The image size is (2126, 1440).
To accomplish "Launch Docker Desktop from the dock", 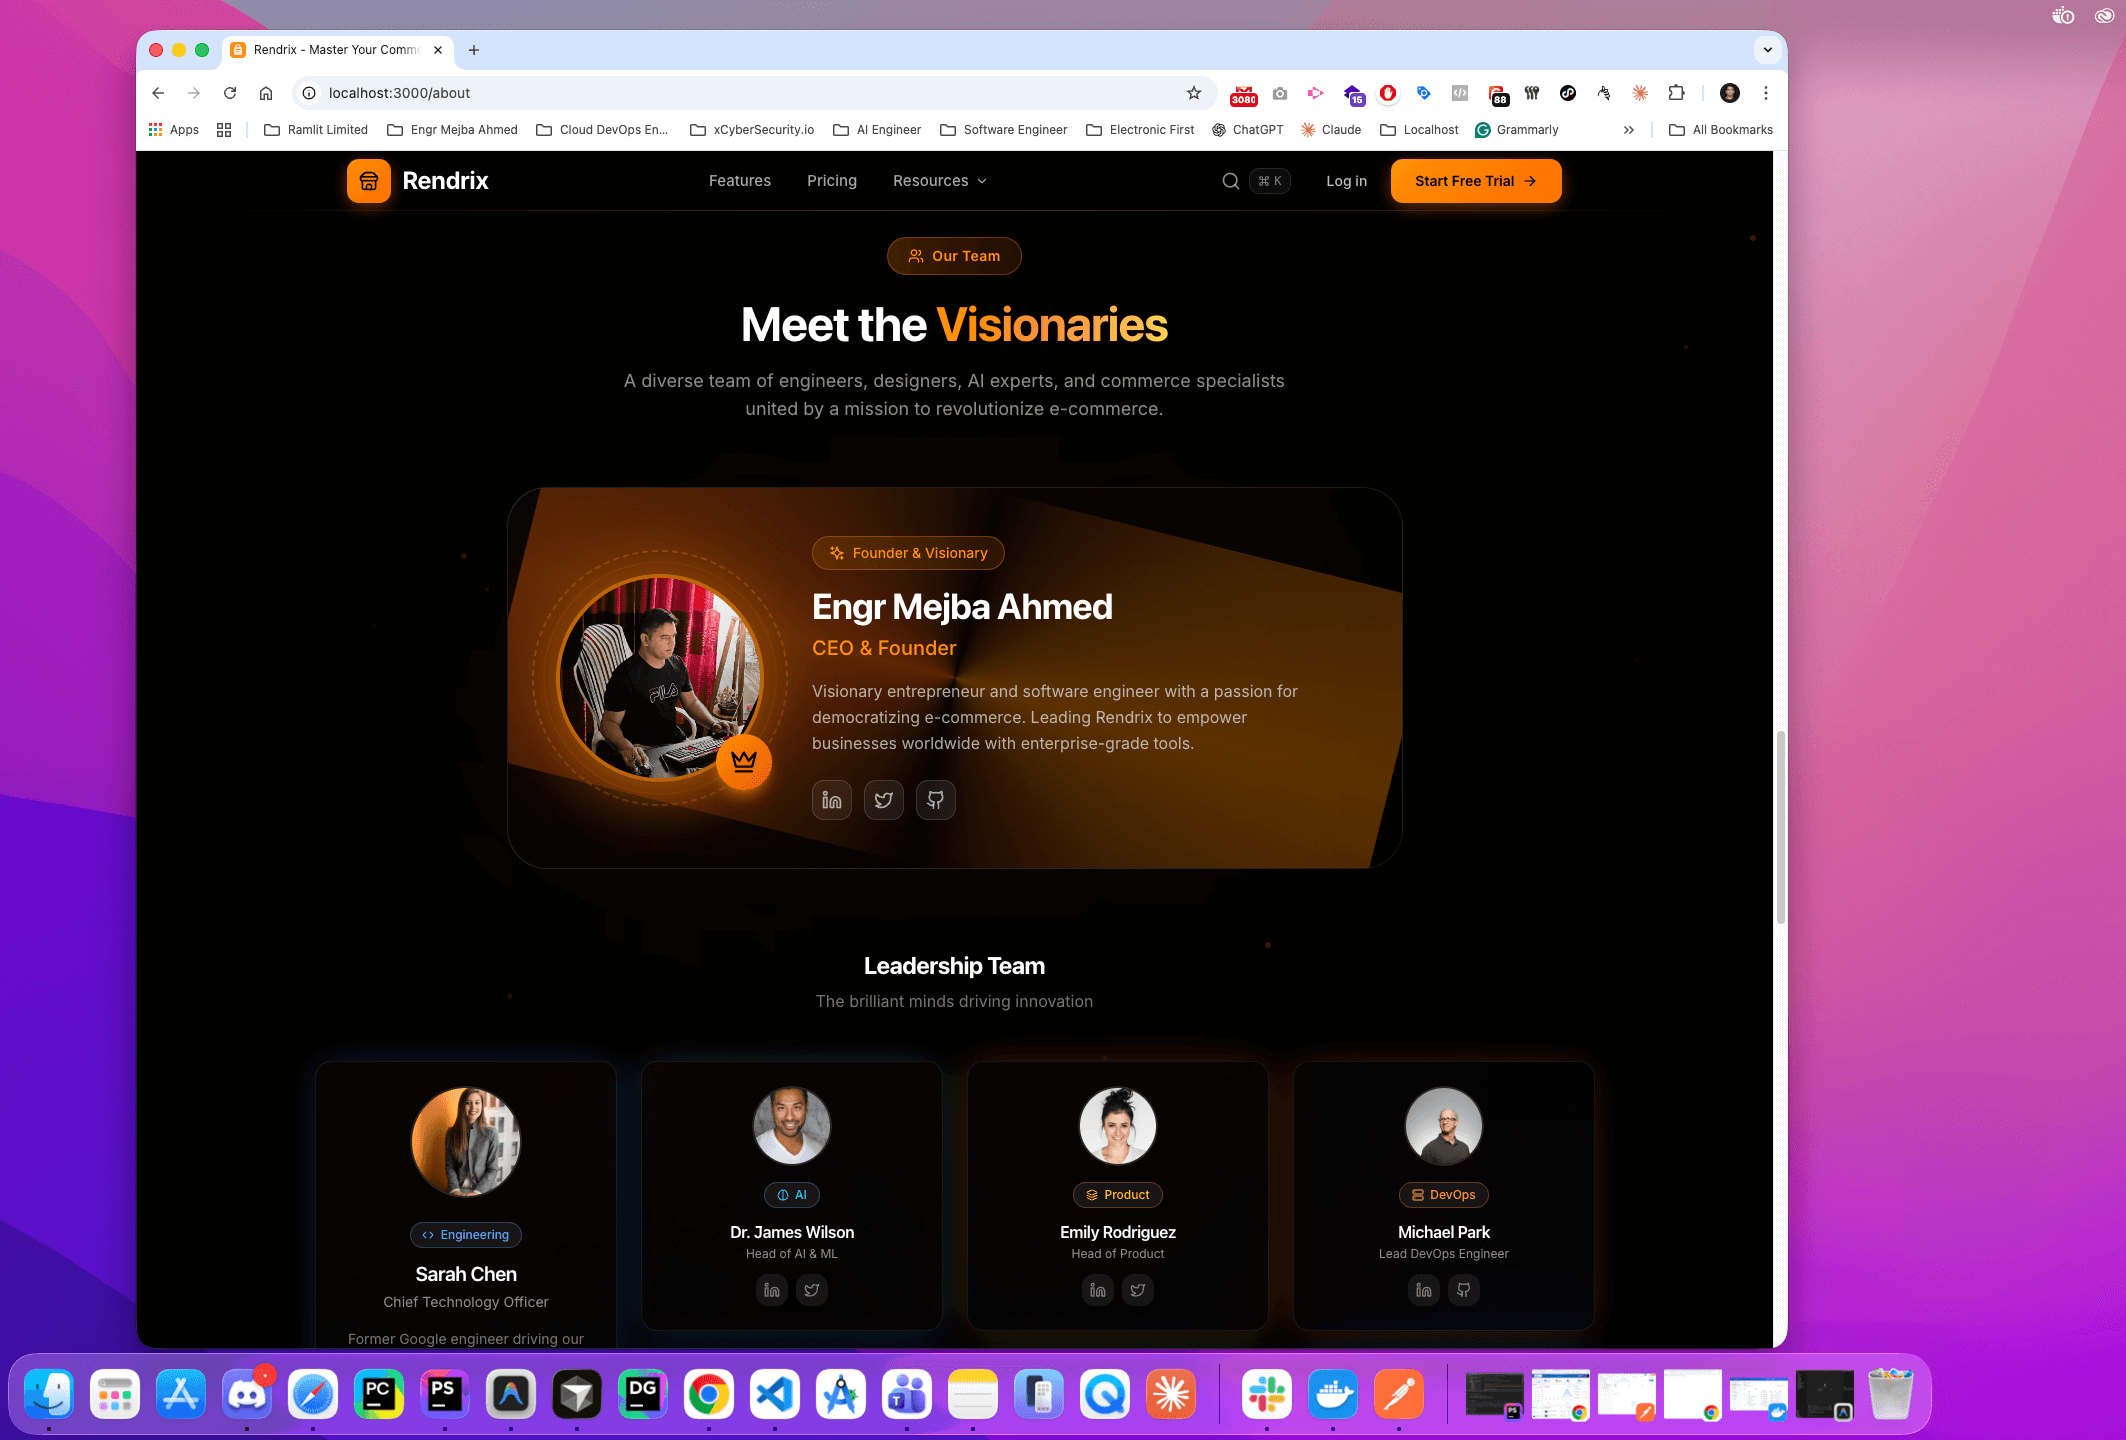I will coord(1332,1393).
